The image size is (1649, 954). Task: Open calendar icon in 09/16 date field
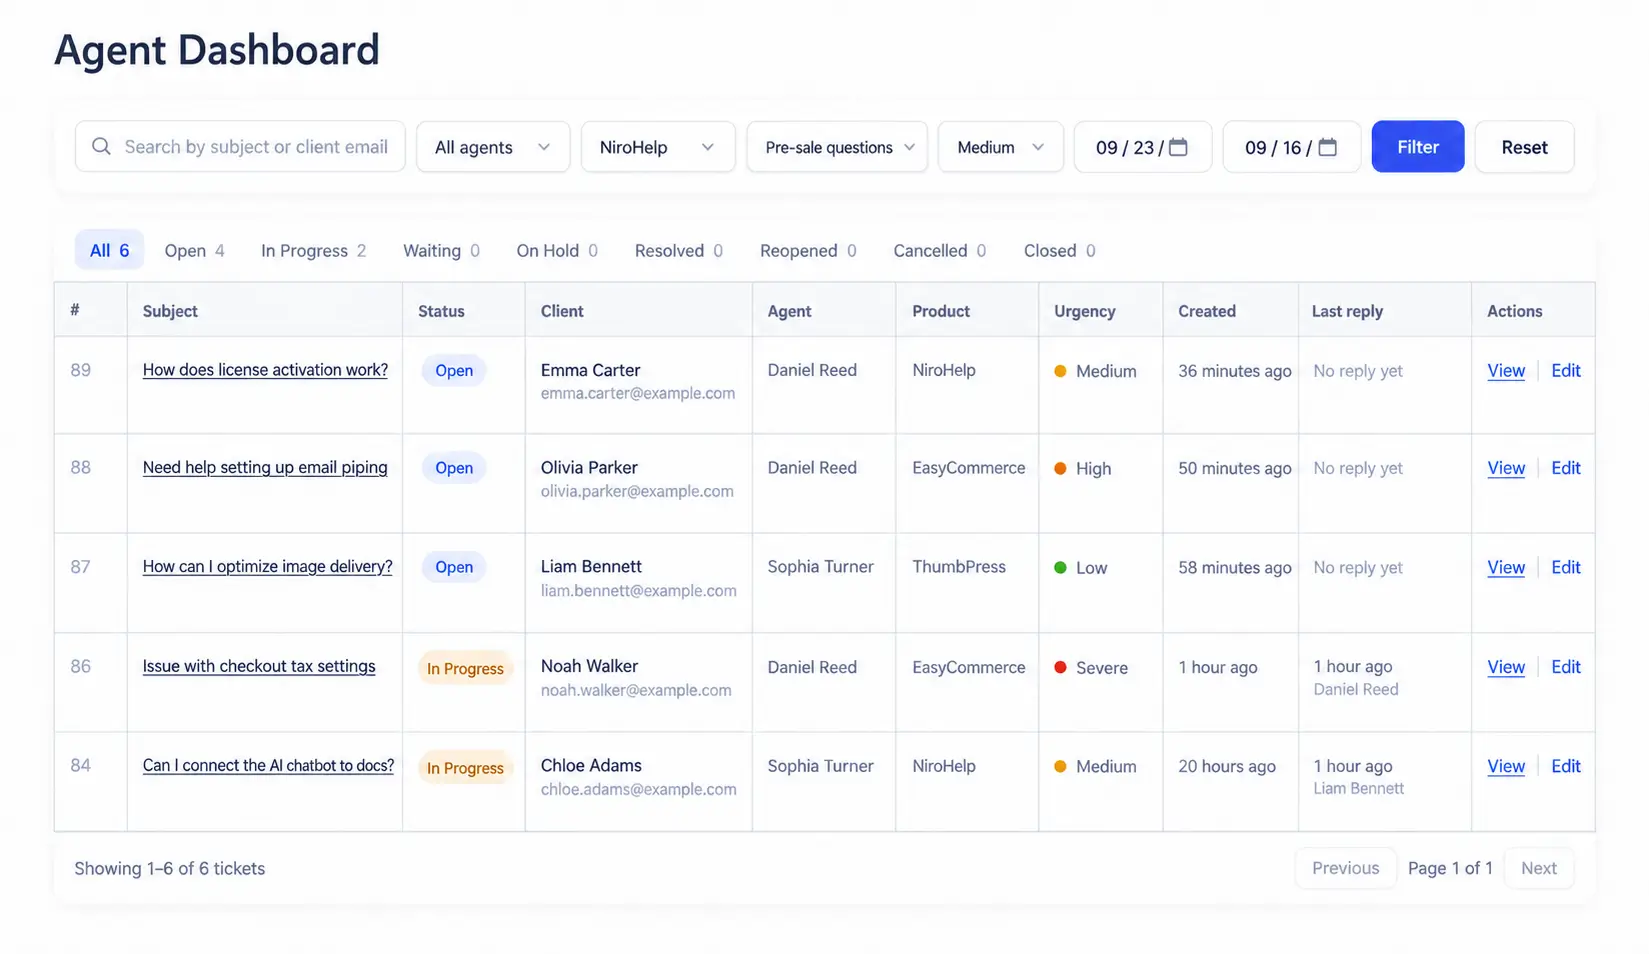tap(1328, 147)
